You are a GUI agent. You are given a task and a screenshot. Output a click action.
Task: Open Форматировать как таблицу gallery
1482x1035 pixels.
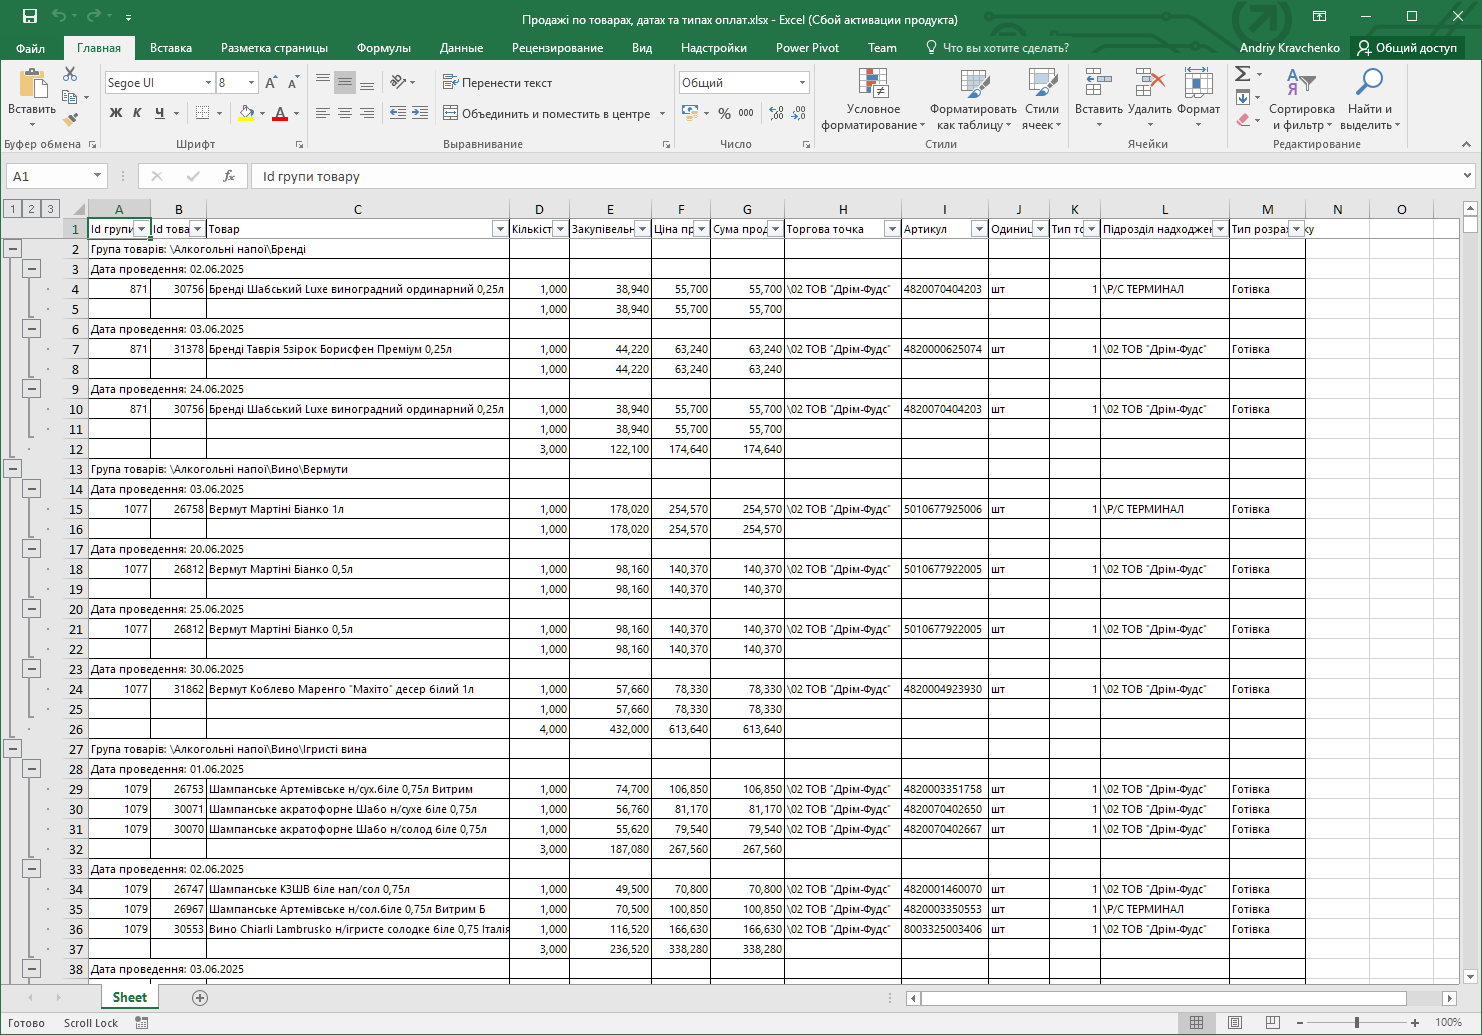coord(973,100)
